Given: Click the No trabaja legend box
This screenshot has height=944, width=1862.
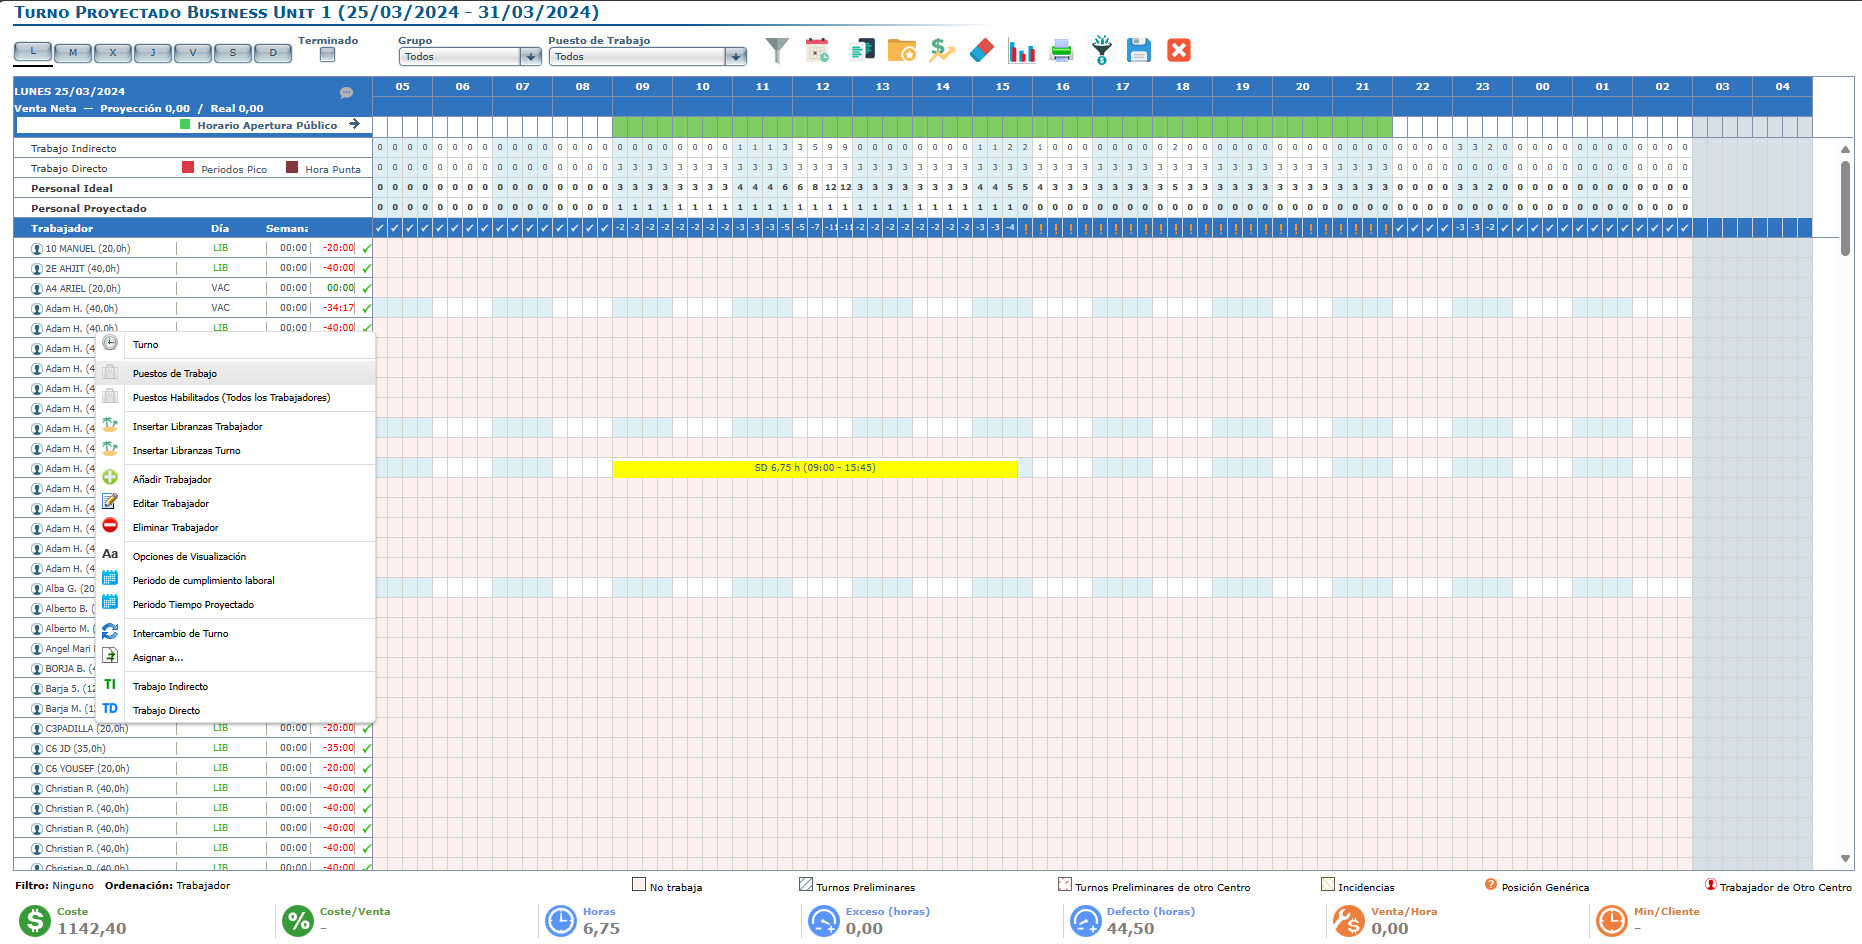Looking at the screenshot, I should 639,885.
